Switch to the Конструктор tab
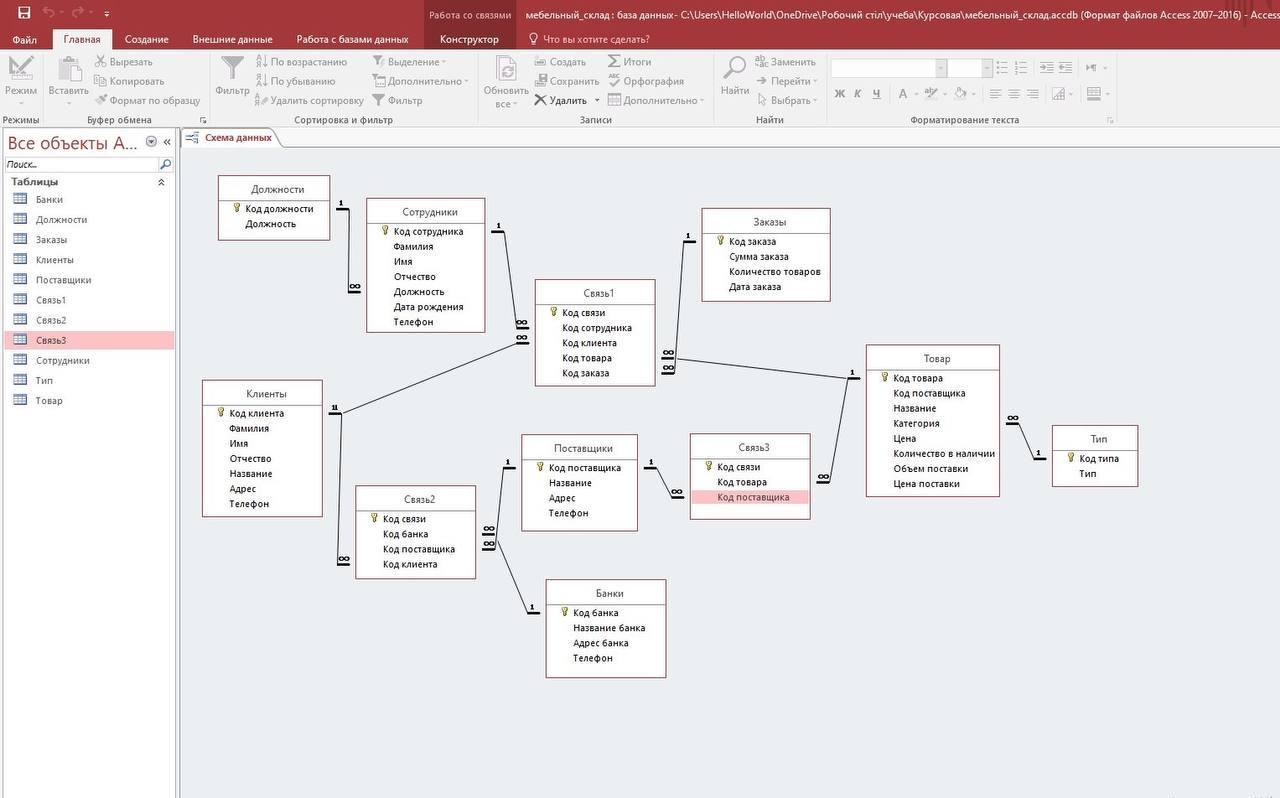The image size is (1280, 798). pos(469,39)
